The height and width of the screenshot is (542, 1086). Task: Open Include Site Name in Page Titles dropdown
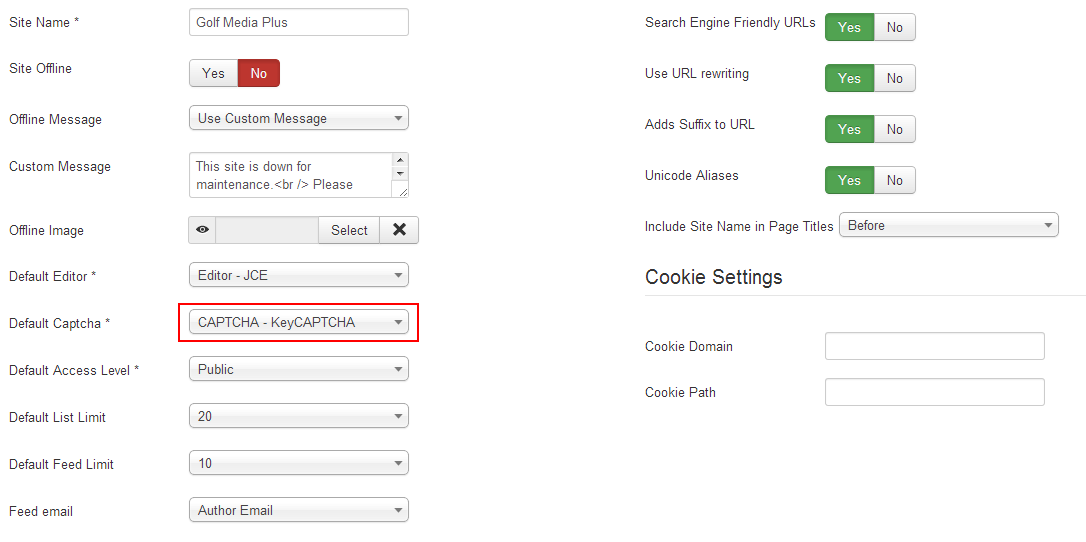point(949,225)
